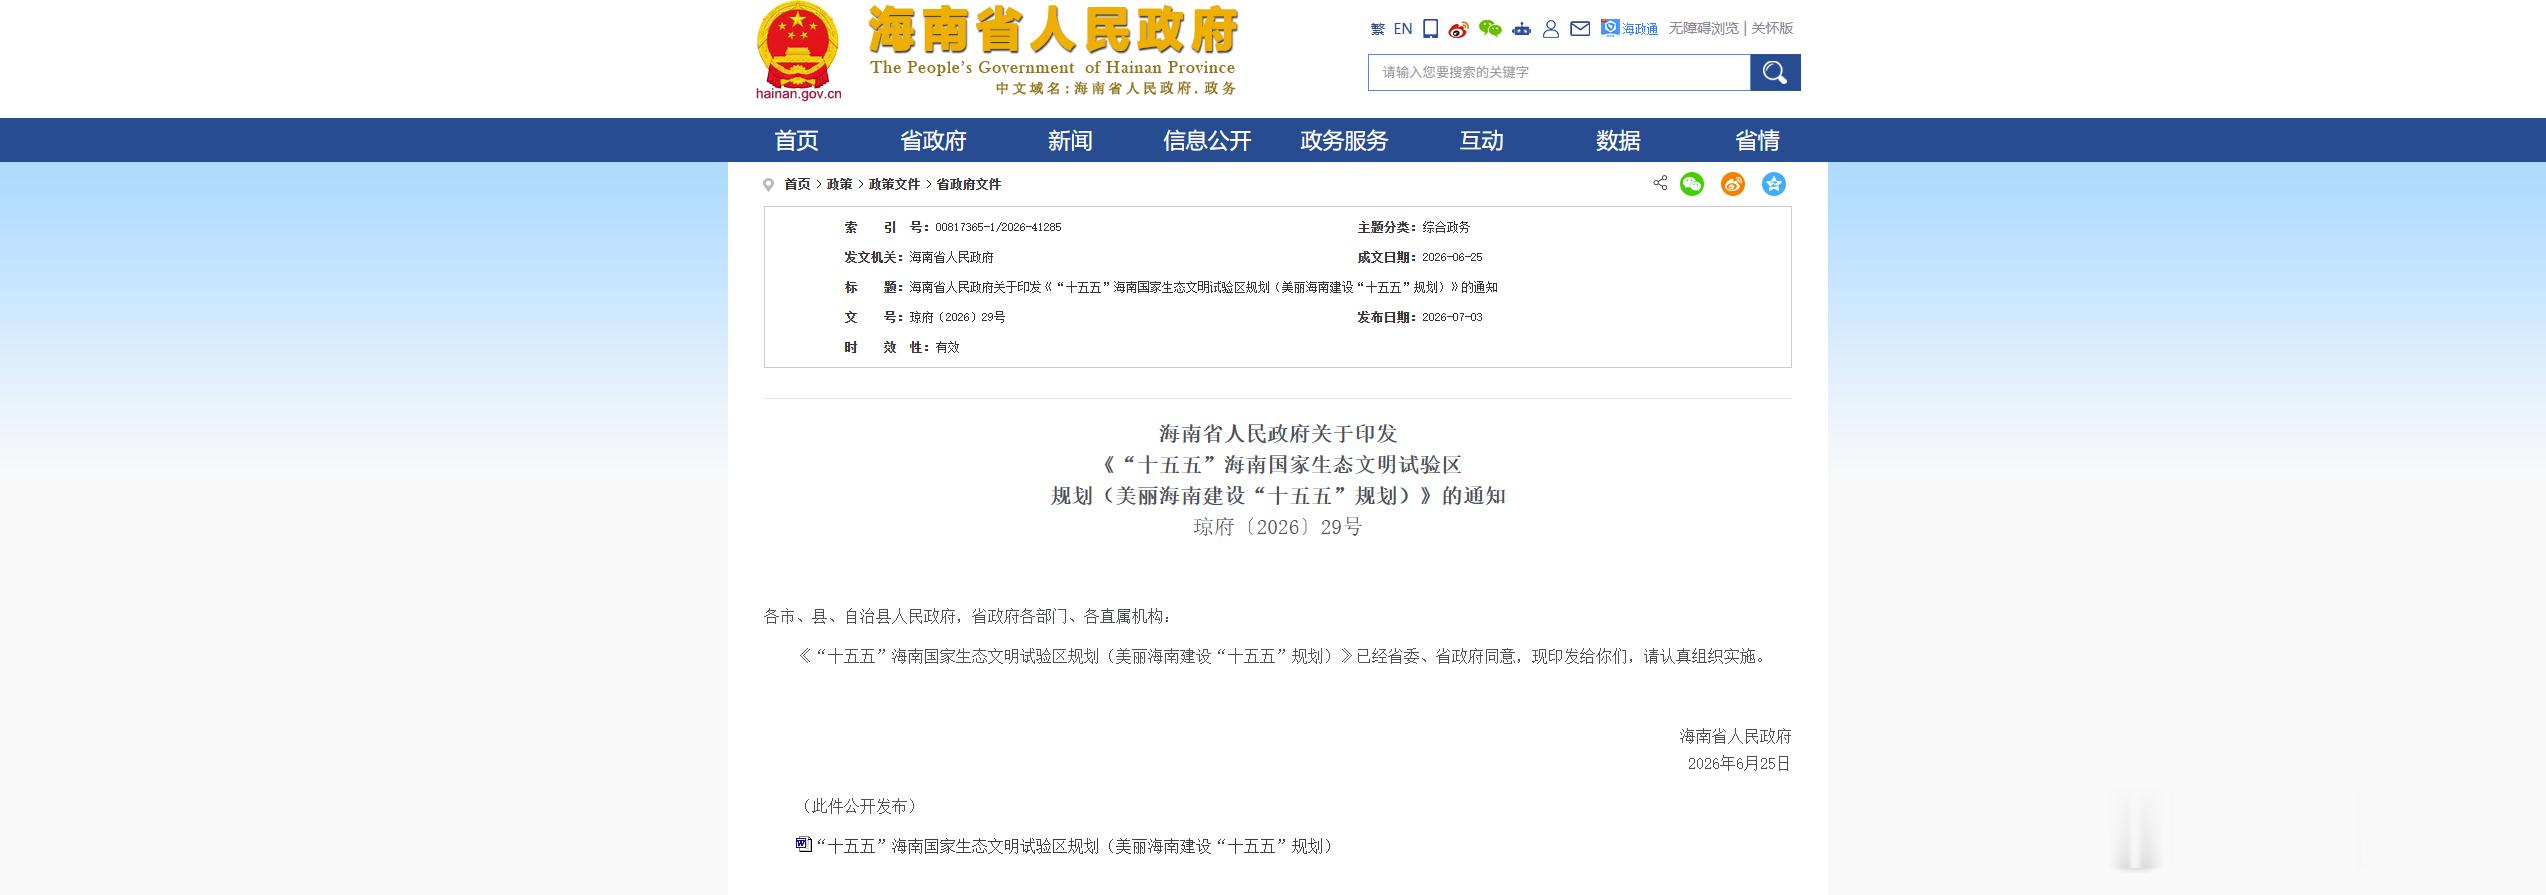This screenshot has height=895, width=2546.
Task: Select 文号 value 琼府(2026)29号 in info box
Action: click(x=957, y=318)
